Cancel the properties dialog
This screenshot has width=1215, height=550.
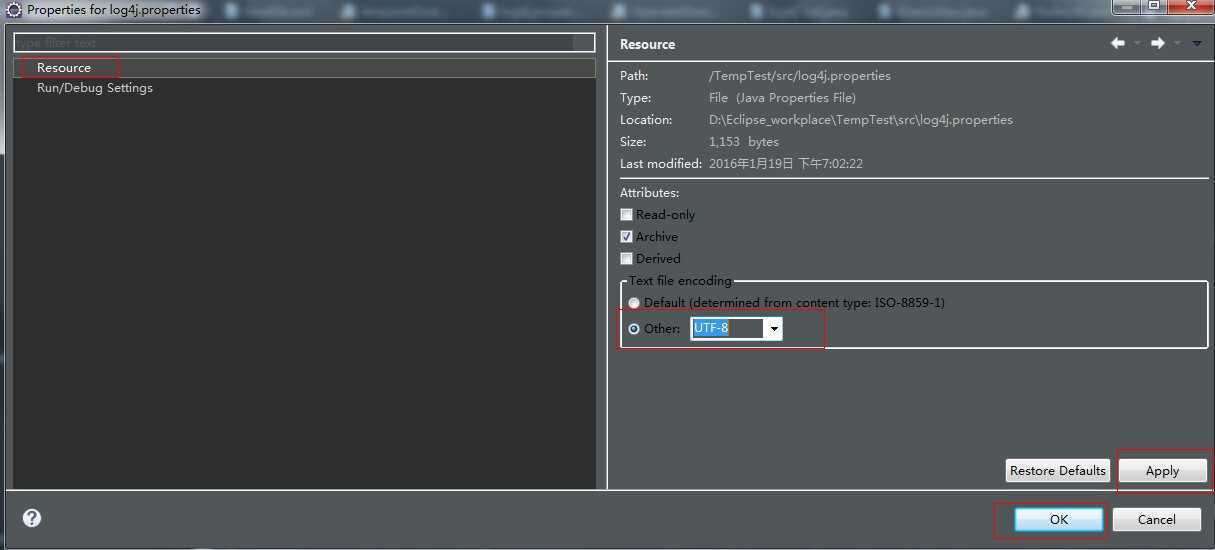click(1157, 519)
